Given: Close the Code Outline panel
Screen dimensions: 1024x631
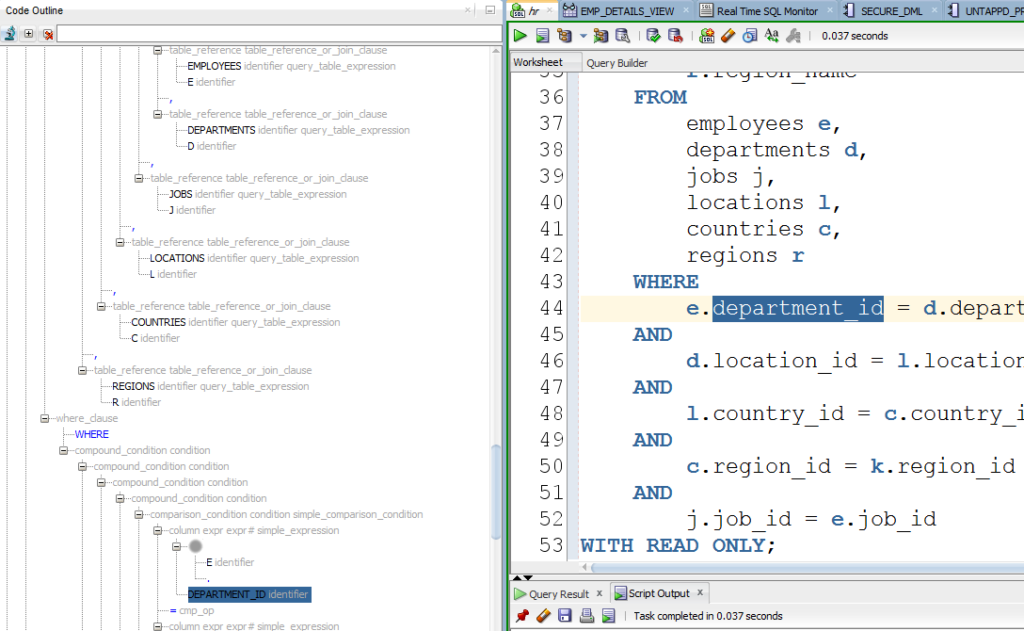Looking at the screenshot, I should tap(468, 10).
